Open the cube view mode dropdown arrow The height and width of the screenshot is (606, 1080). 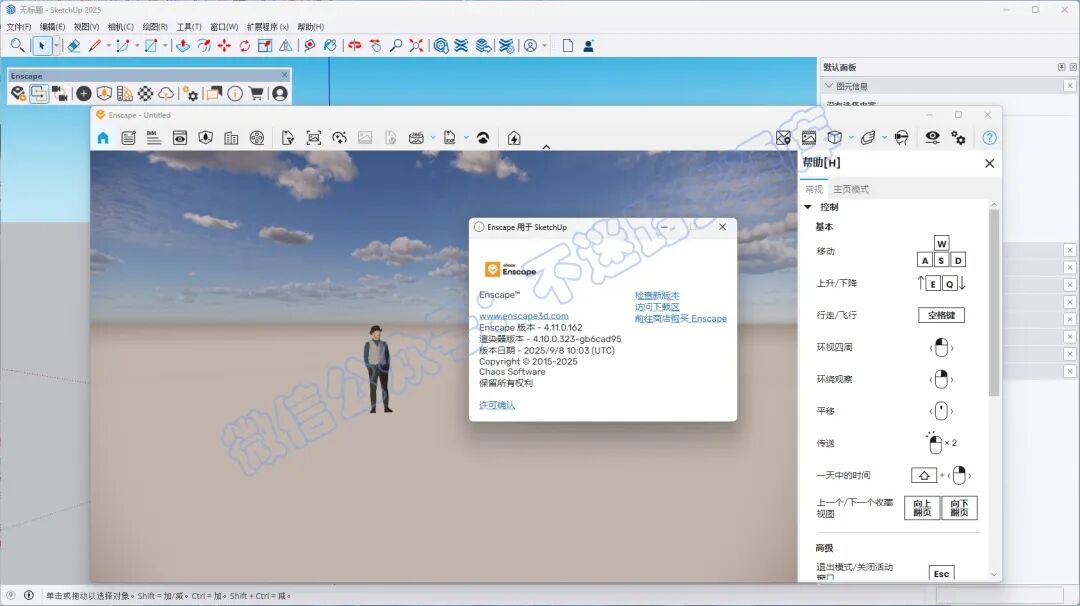[851, 138]
